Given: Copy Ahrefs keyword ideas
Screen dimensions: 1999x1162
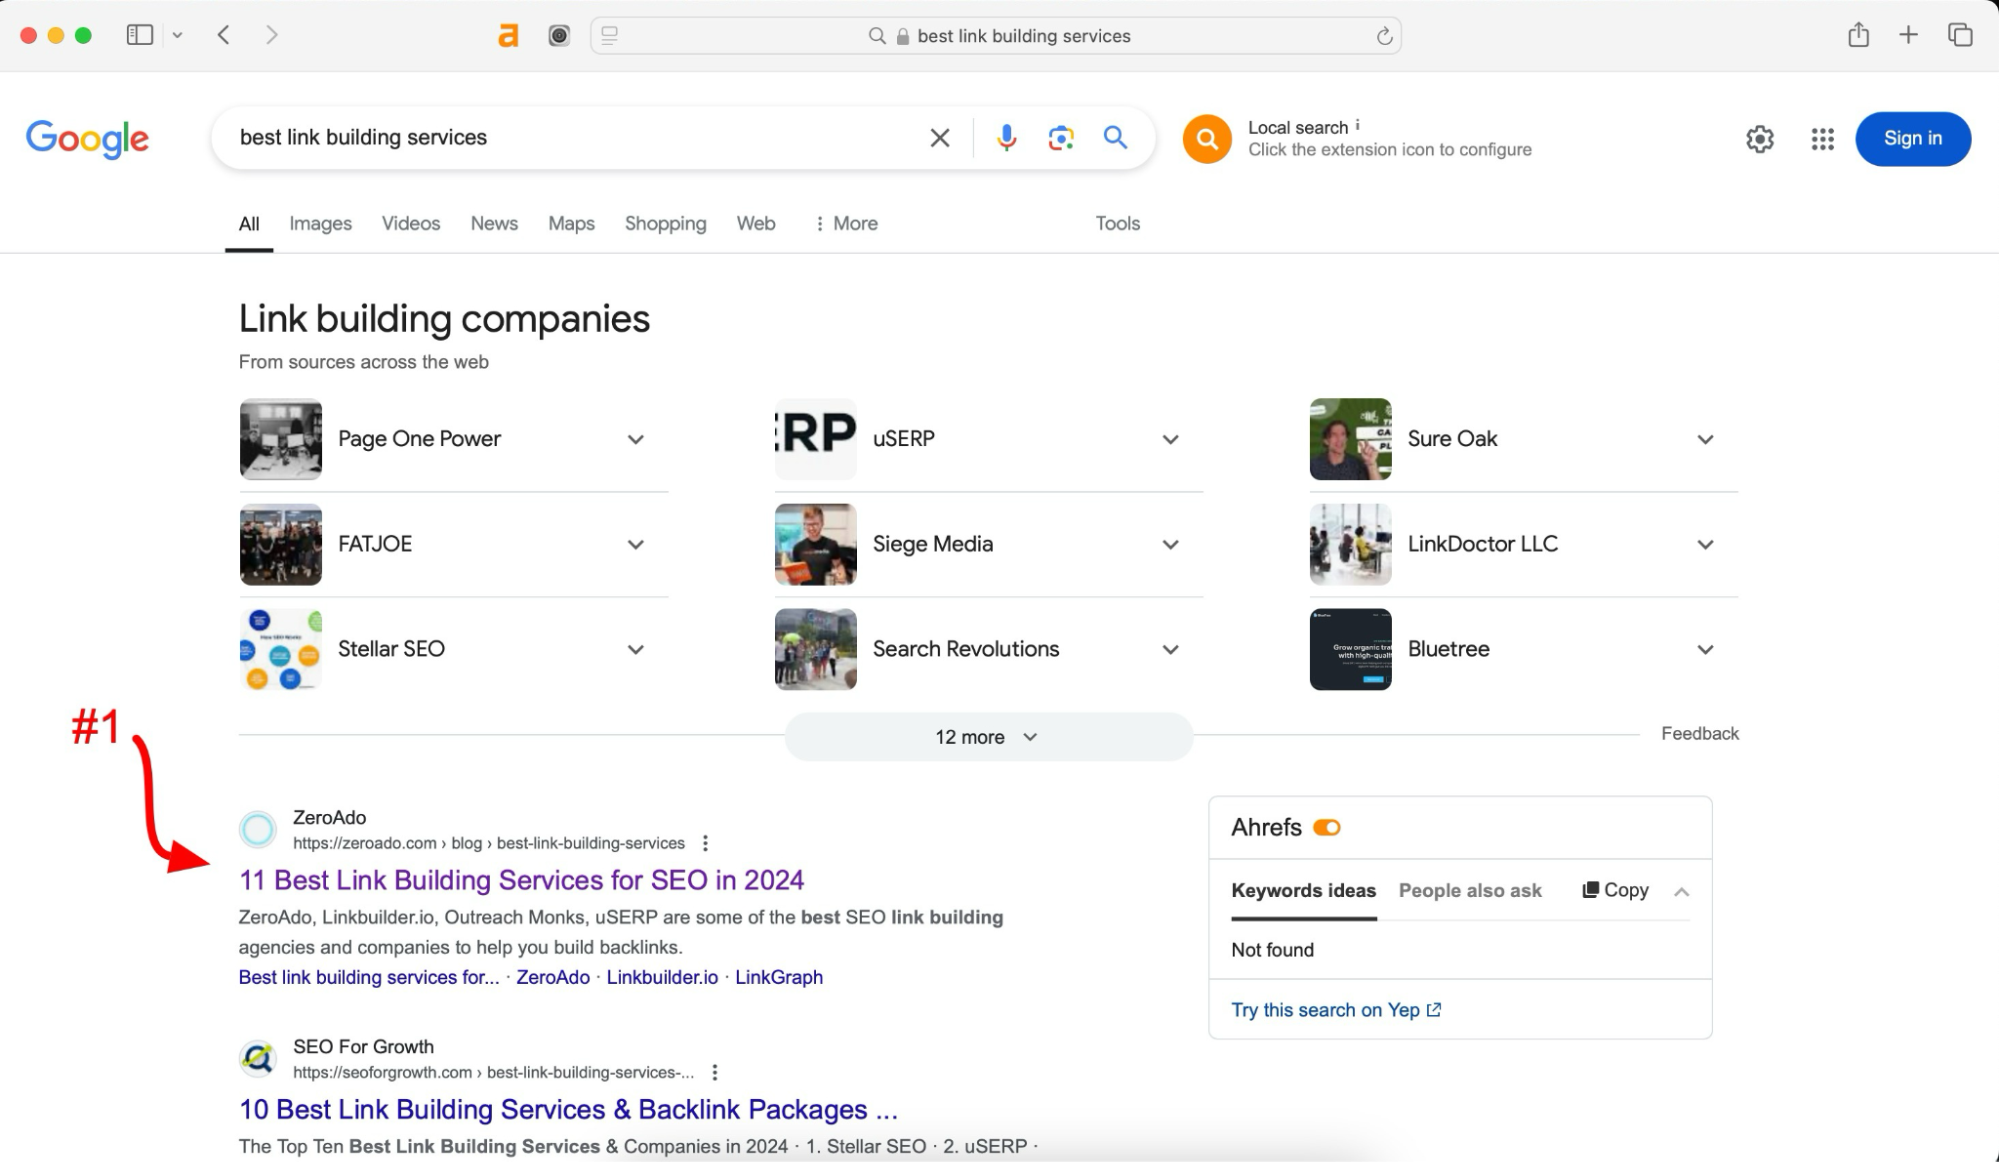Looking at the screenshot, I should coord(1615,890).
